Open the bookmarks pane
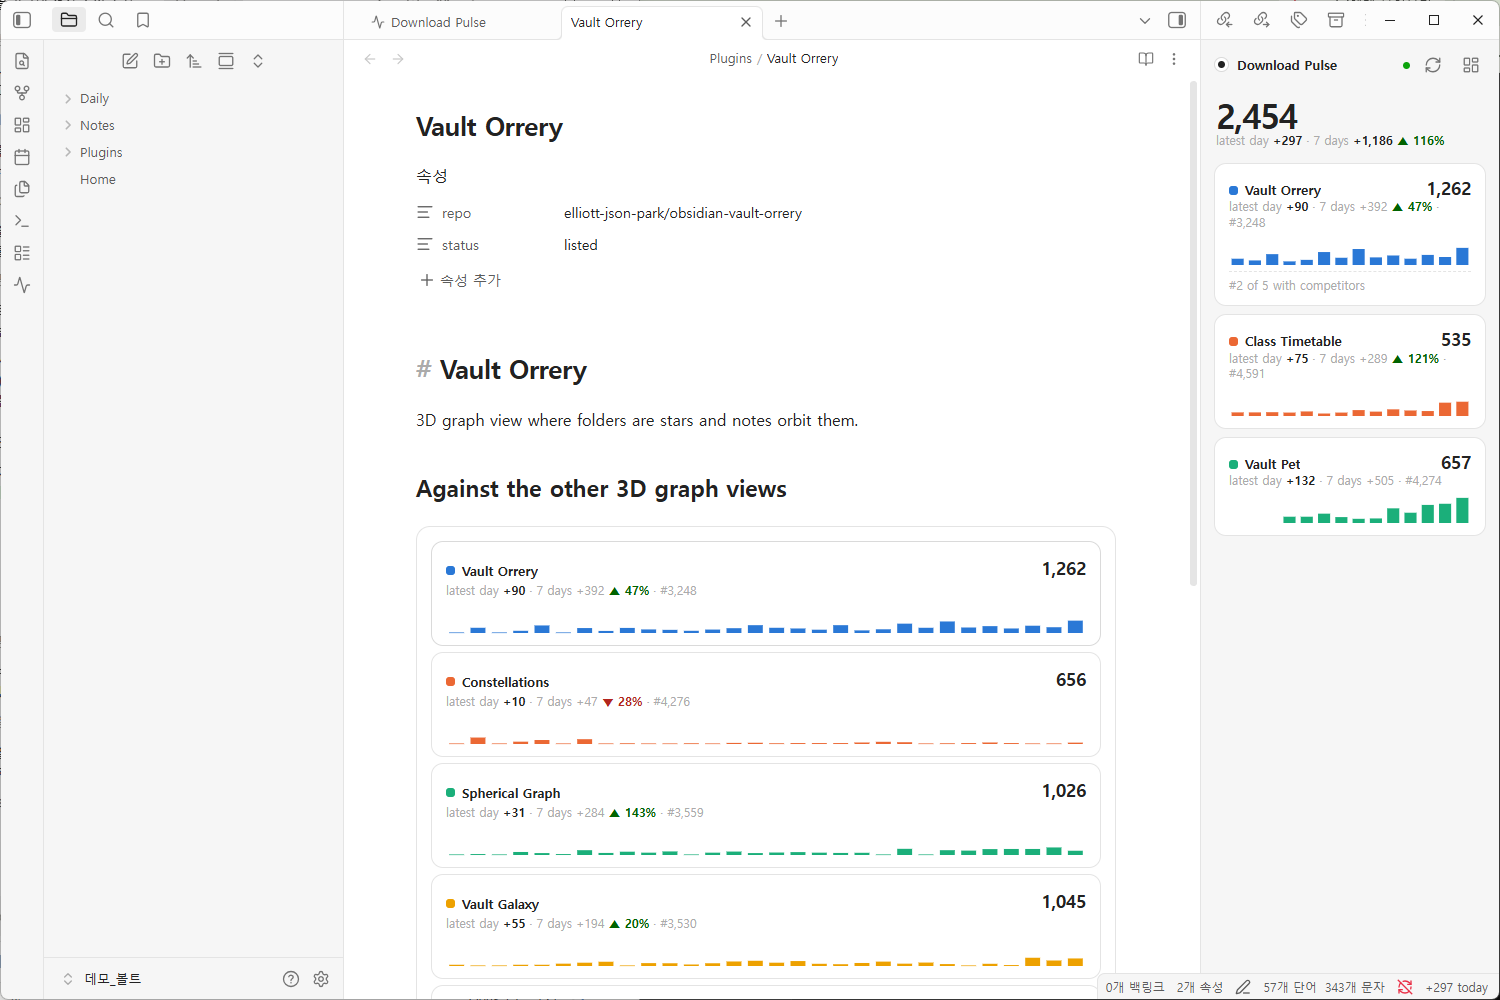 click(x=143, y=20)
